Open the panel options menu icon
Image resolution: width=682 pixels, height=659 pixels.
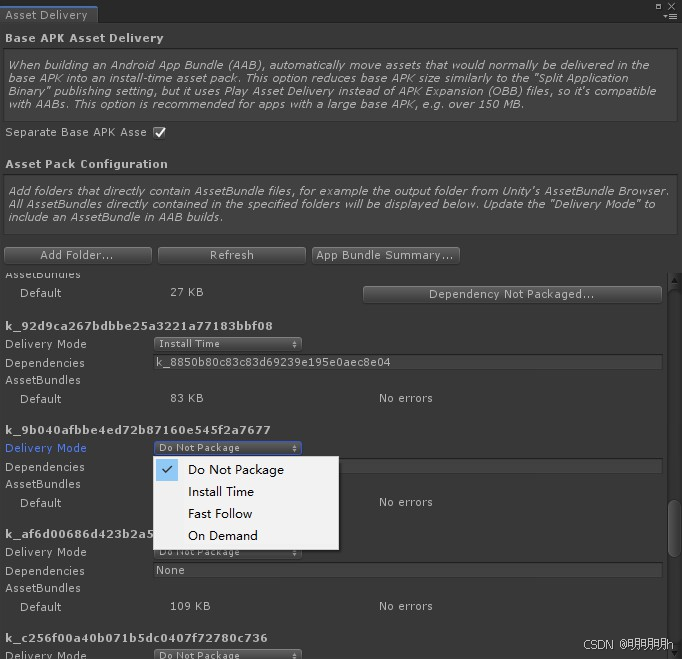(670, 17)
